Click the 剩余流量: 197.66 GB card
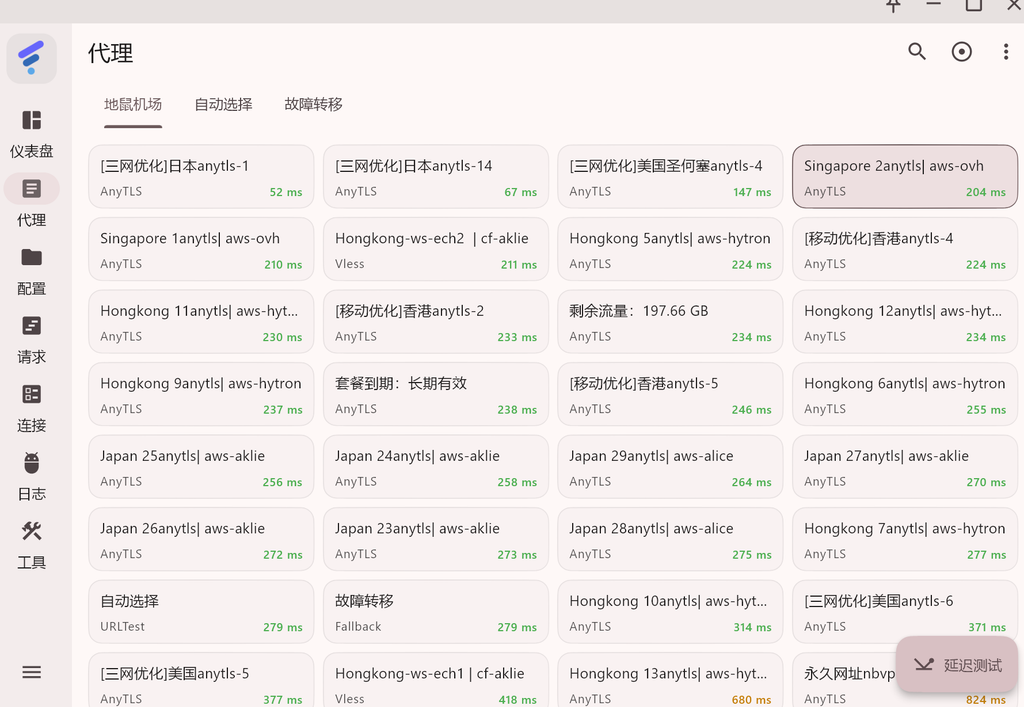 (x=670, y=321)
